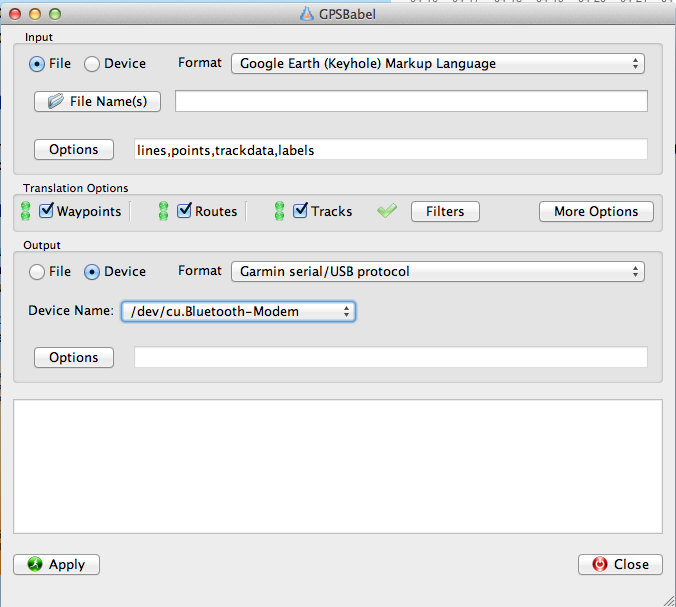Click the Apply button

[56, 565]
